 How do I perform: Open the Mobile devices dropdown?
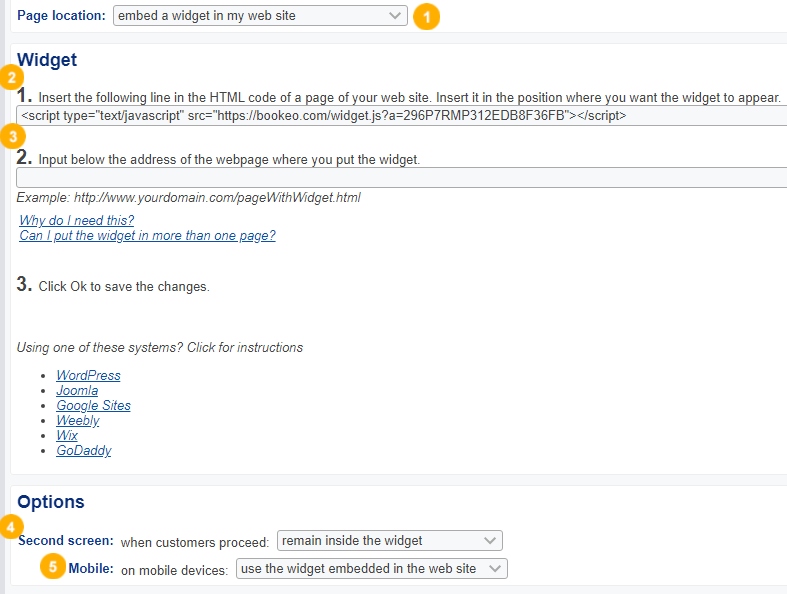click(x=371, y=569)
